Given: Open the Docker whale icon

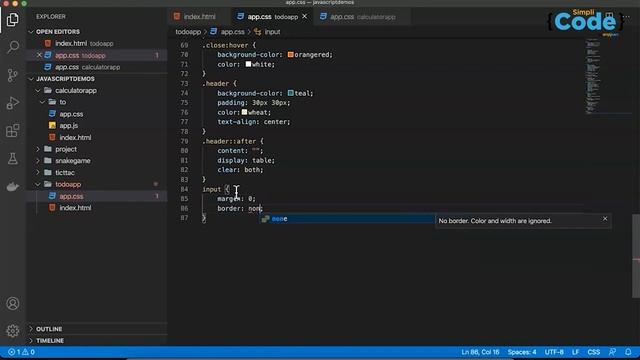Looking at the screenshot, I should [x=13, y=187].
